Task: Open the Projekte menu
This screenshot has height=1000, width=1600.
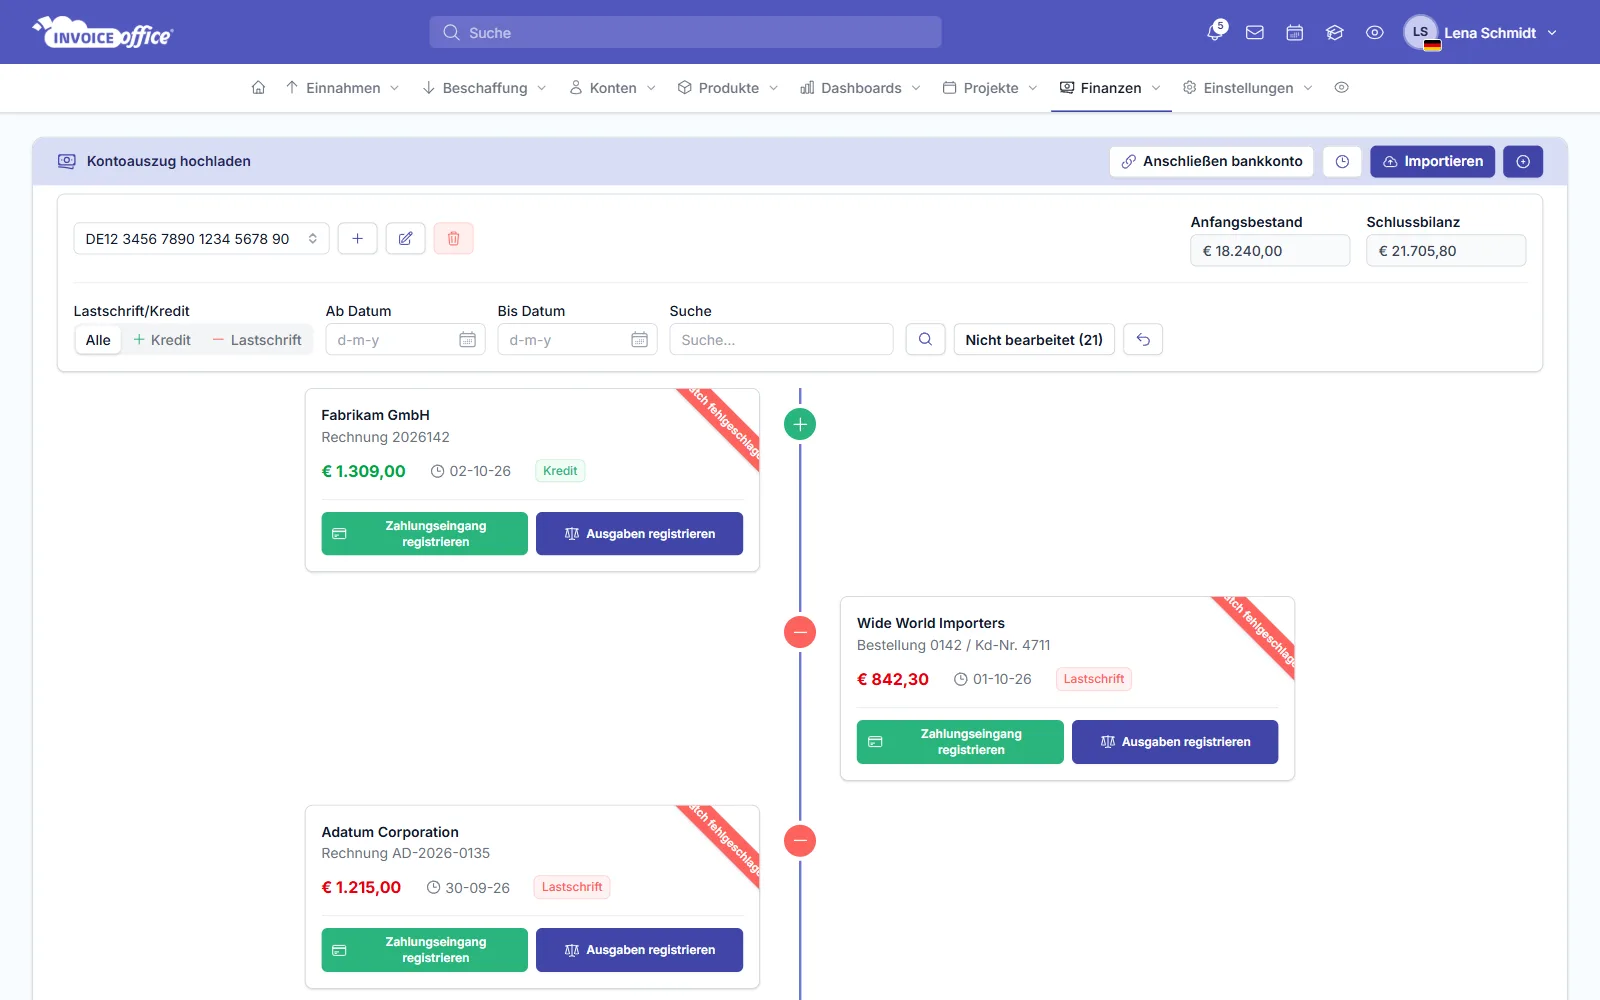Action: [990, 88]
